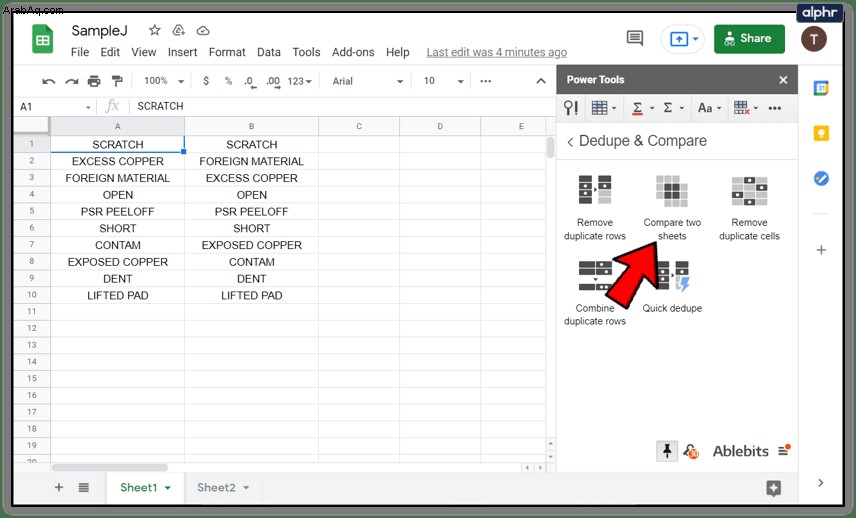Switch to Sheet2 tab
Viewport: 856px width, 518px height.
(x=216, y=487)
